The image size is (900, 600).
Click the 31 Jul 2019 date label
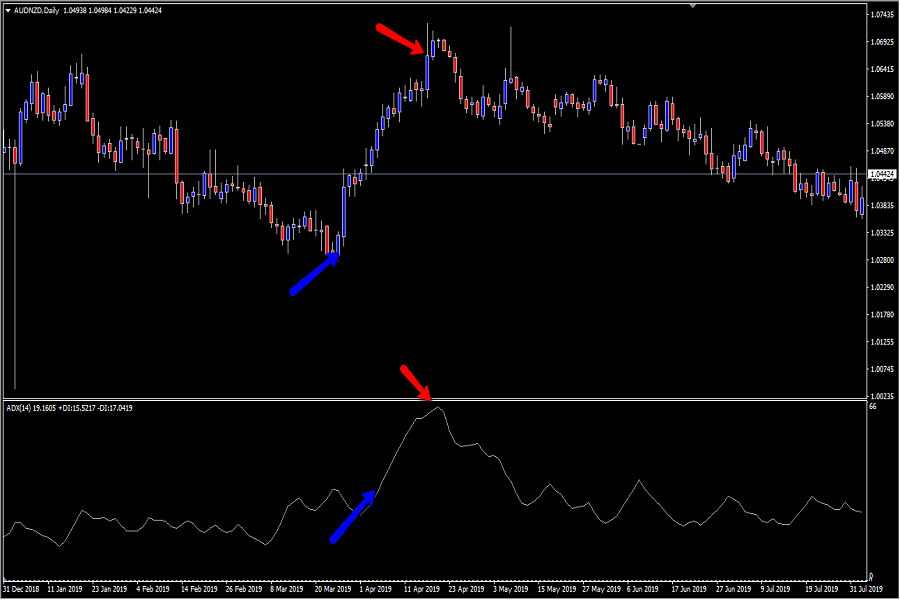tap(867, 589)
